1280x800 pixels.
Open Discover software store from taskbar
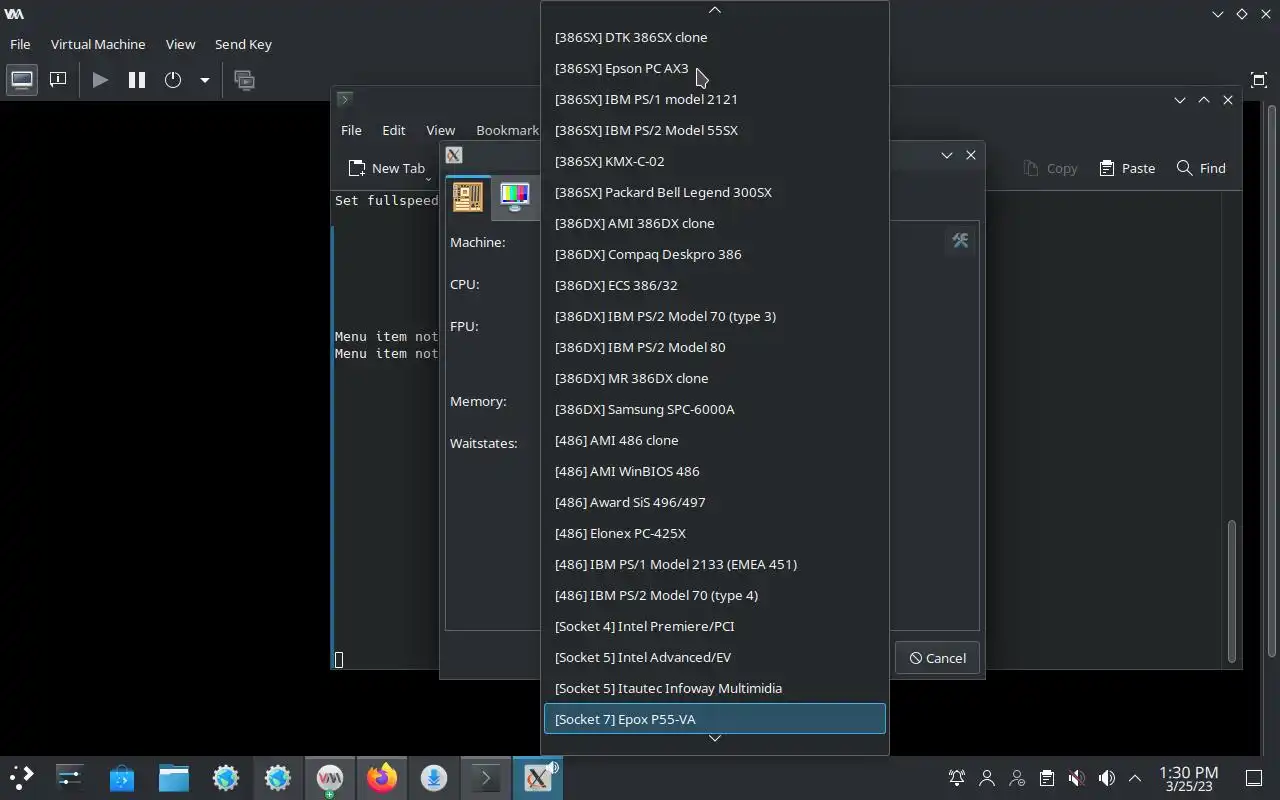[122, 777]
